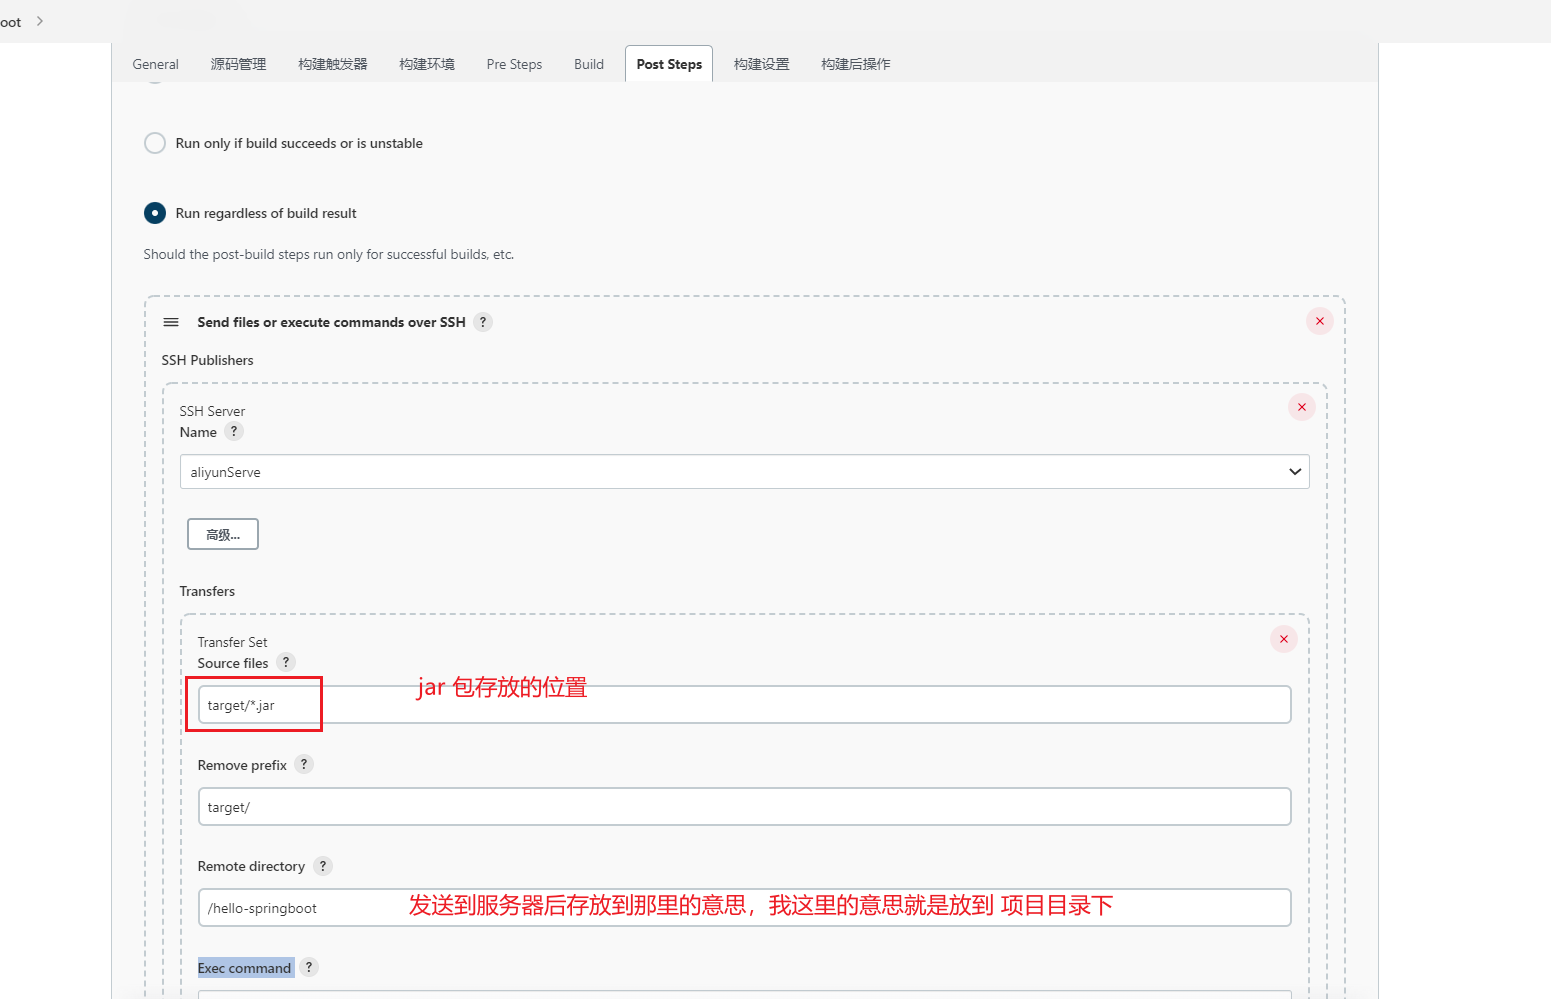Image resolution: width=1551 pixels, height=999 pixels.
Task: Switch to the Build tab
Action: point(589,64)
